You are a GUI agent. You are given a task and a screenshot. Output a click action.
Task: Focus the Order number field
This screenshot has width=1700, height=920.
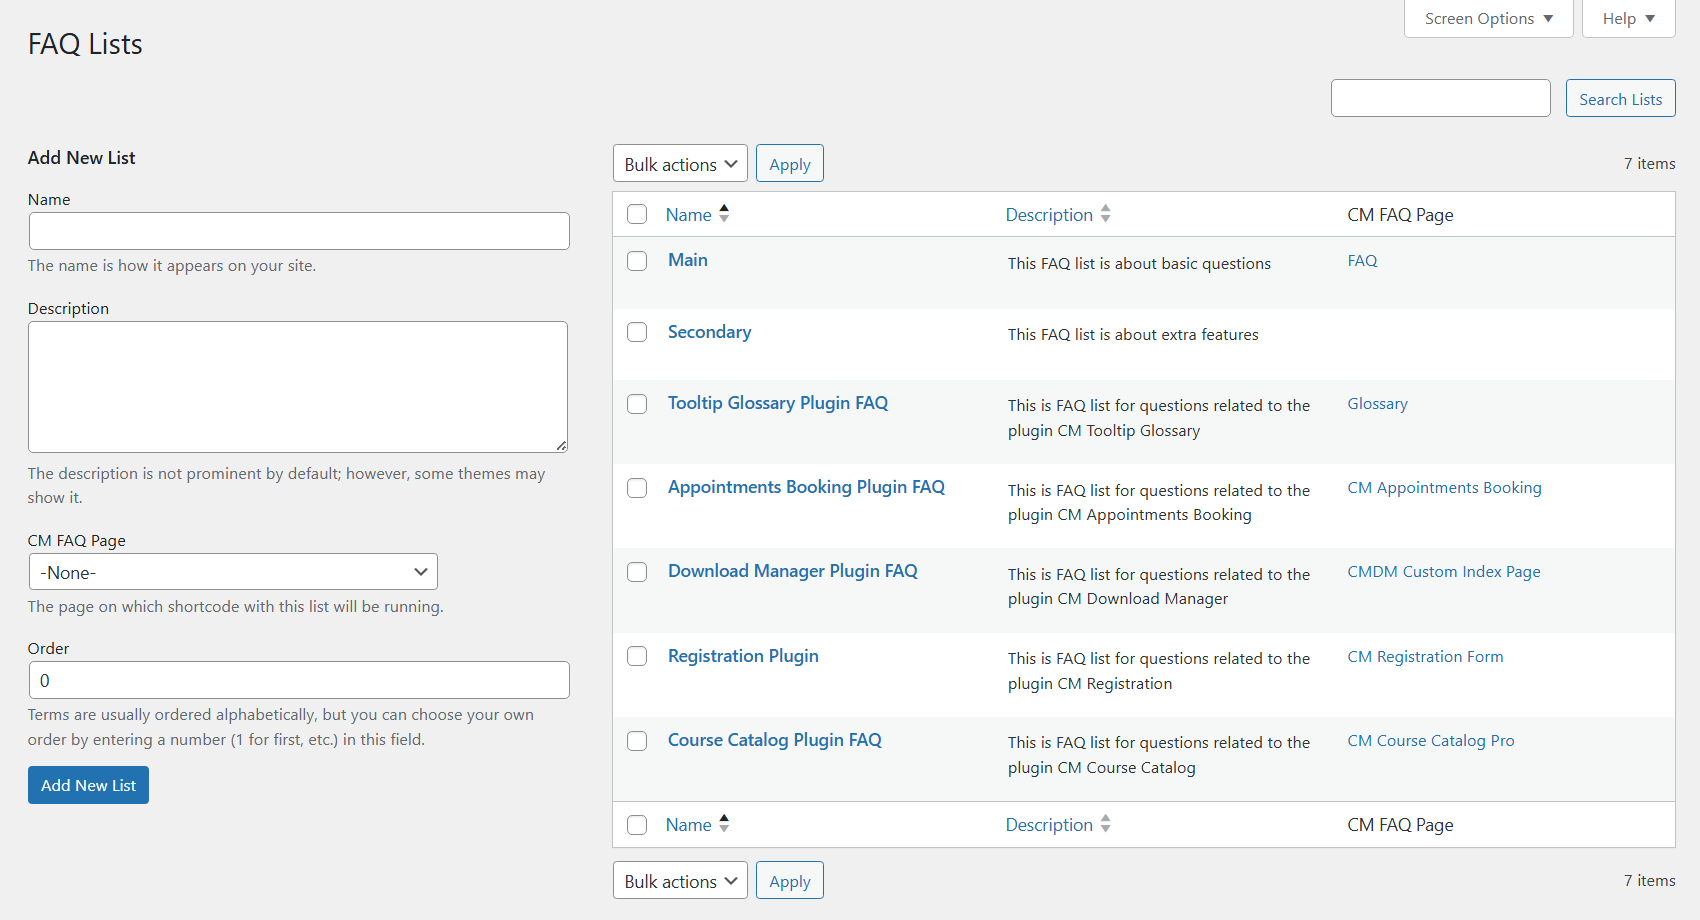299,680
